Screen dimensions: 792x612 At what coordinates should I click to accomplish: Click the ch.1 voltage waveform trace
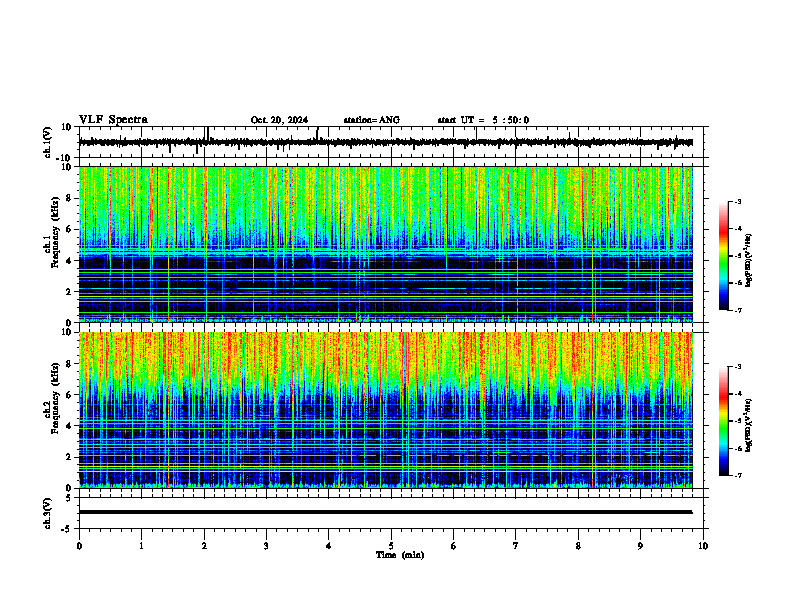tap(385, 142)
